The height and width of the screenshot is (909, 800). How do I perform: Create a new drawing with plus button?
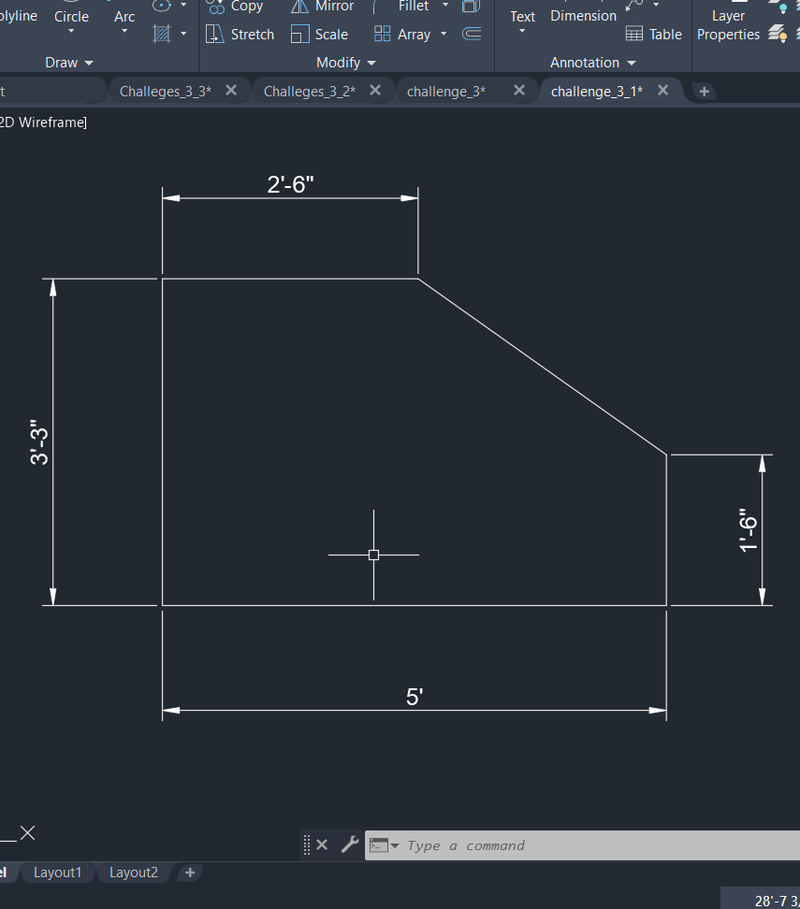[703, 90]
